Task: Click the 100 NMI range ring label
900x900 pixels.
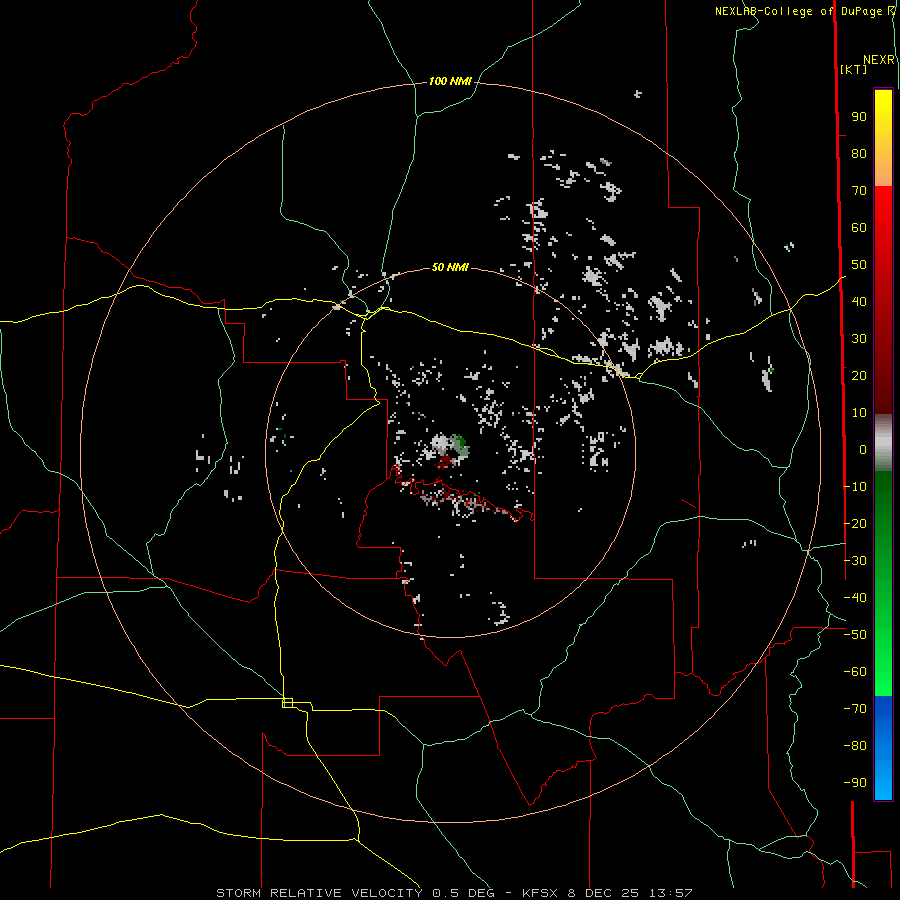Action: coord(450,82)
